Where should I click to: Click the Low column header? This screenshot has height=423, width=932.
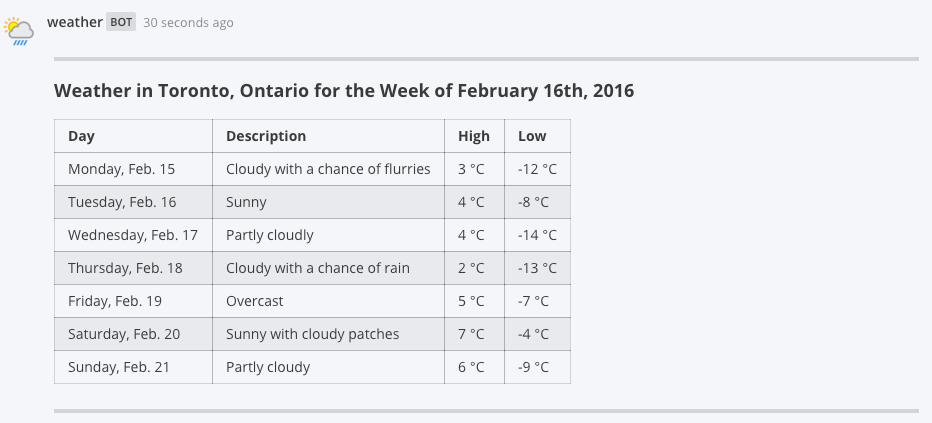pos(532,136)
